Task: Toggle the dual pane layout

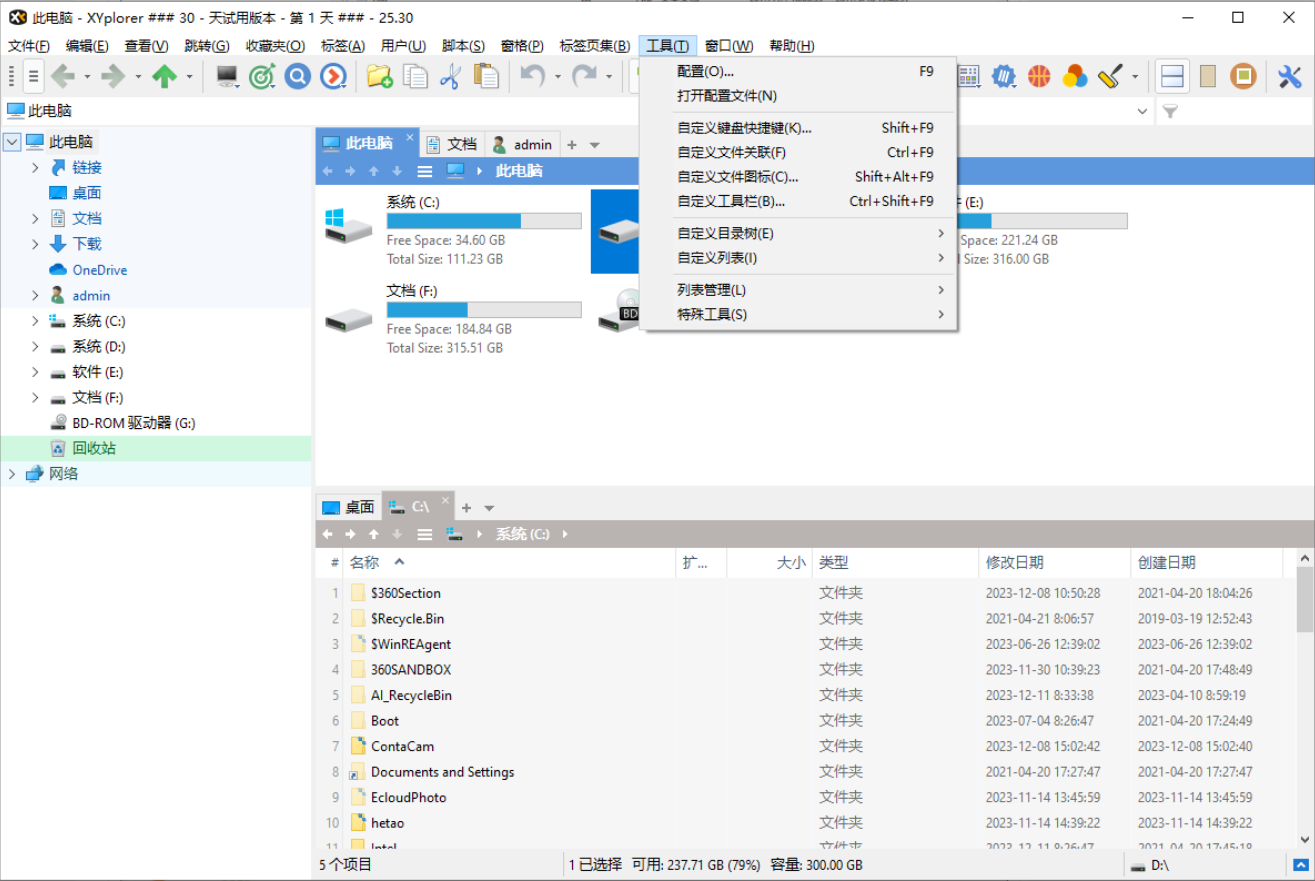Action: [1171, 76]
